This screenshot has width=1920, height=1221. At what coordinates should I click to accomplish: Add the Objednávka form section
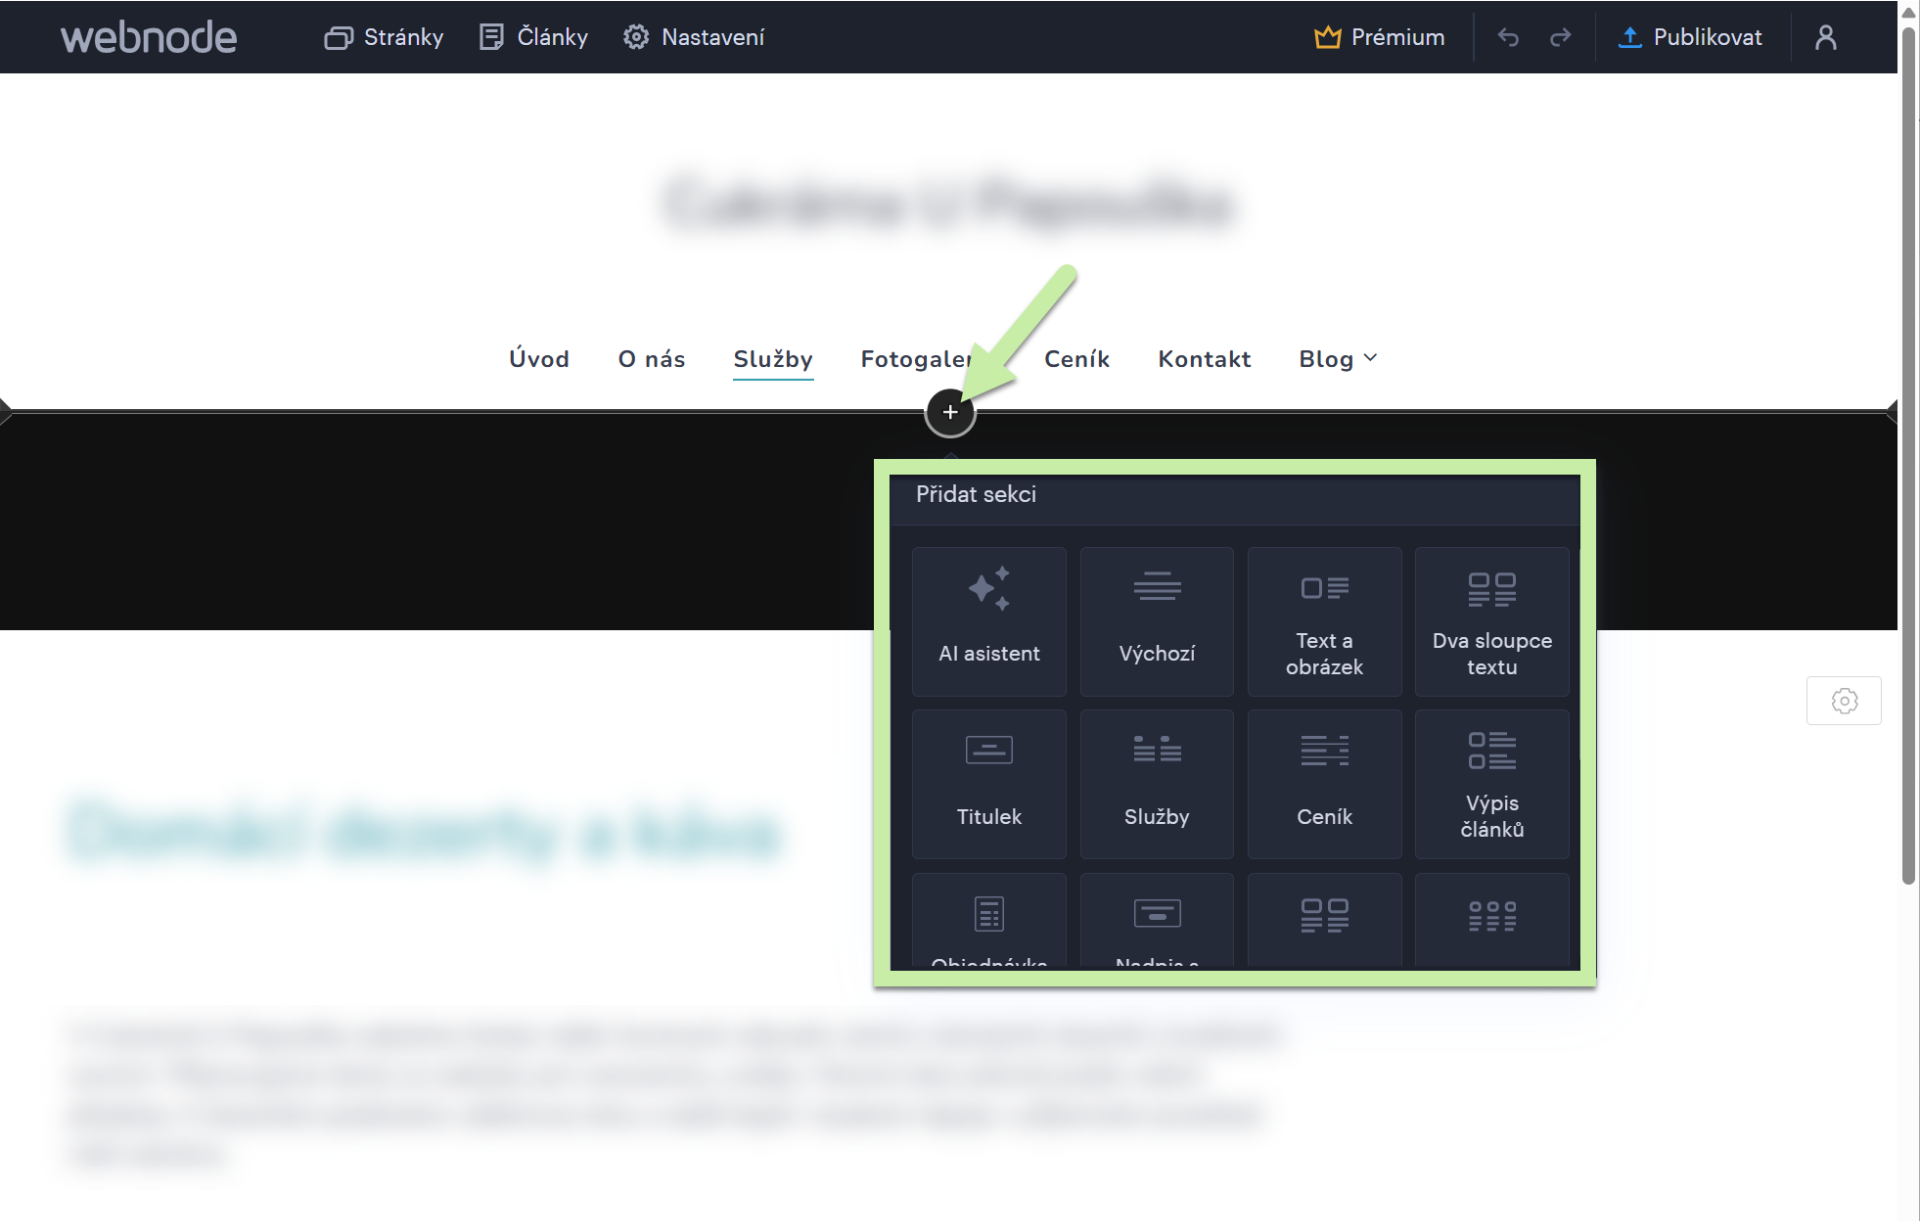pyautogui.click(x=989, y=921)
